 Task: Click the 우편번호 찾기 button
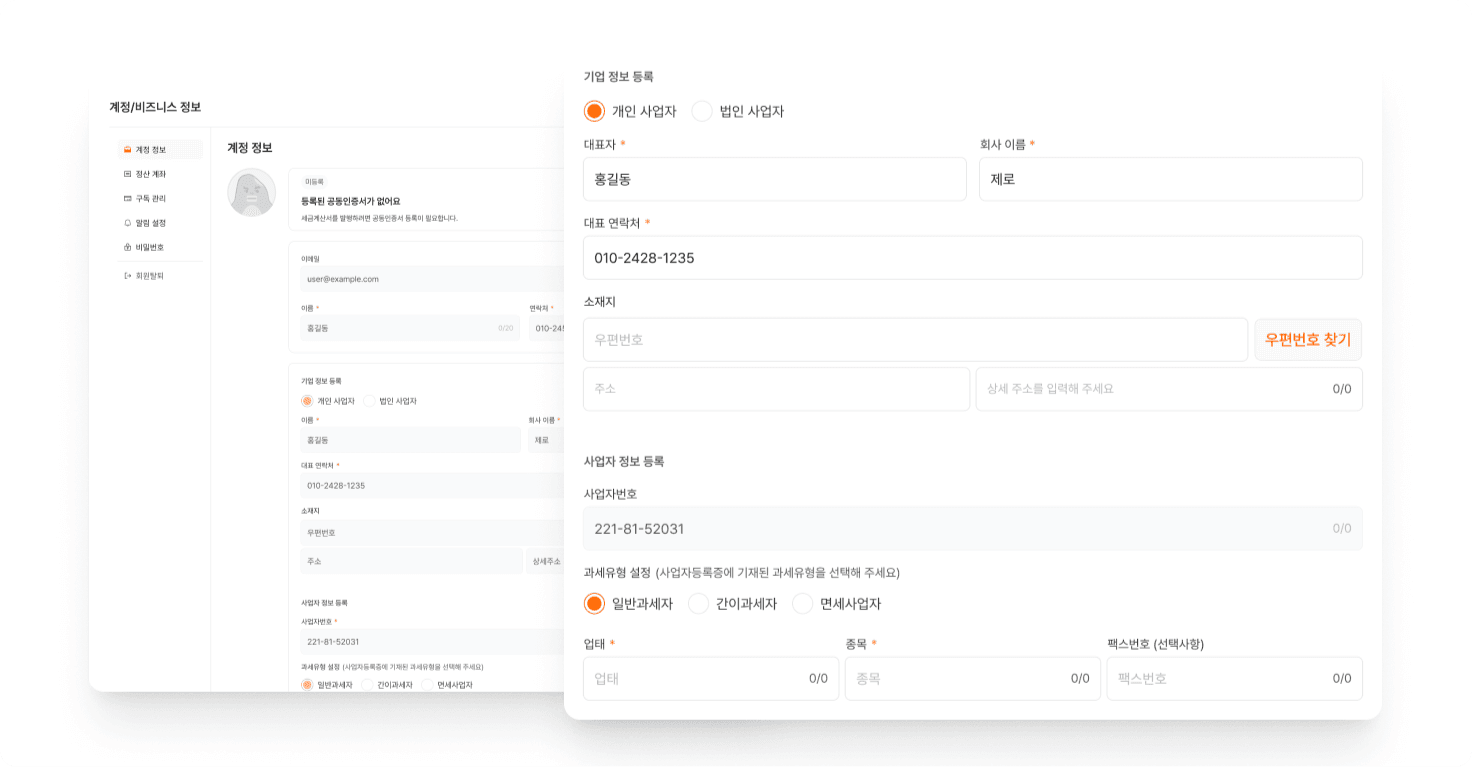coord(1308,340)
